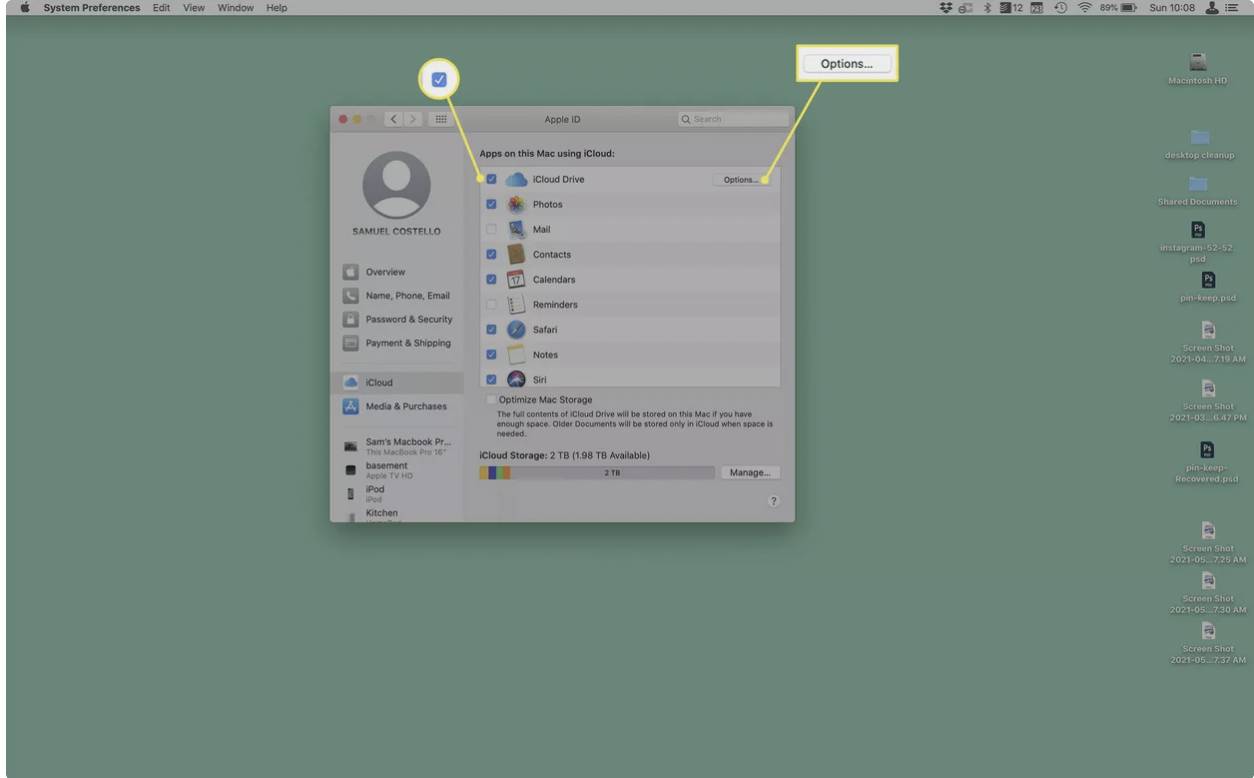Open the View menu

192,7
